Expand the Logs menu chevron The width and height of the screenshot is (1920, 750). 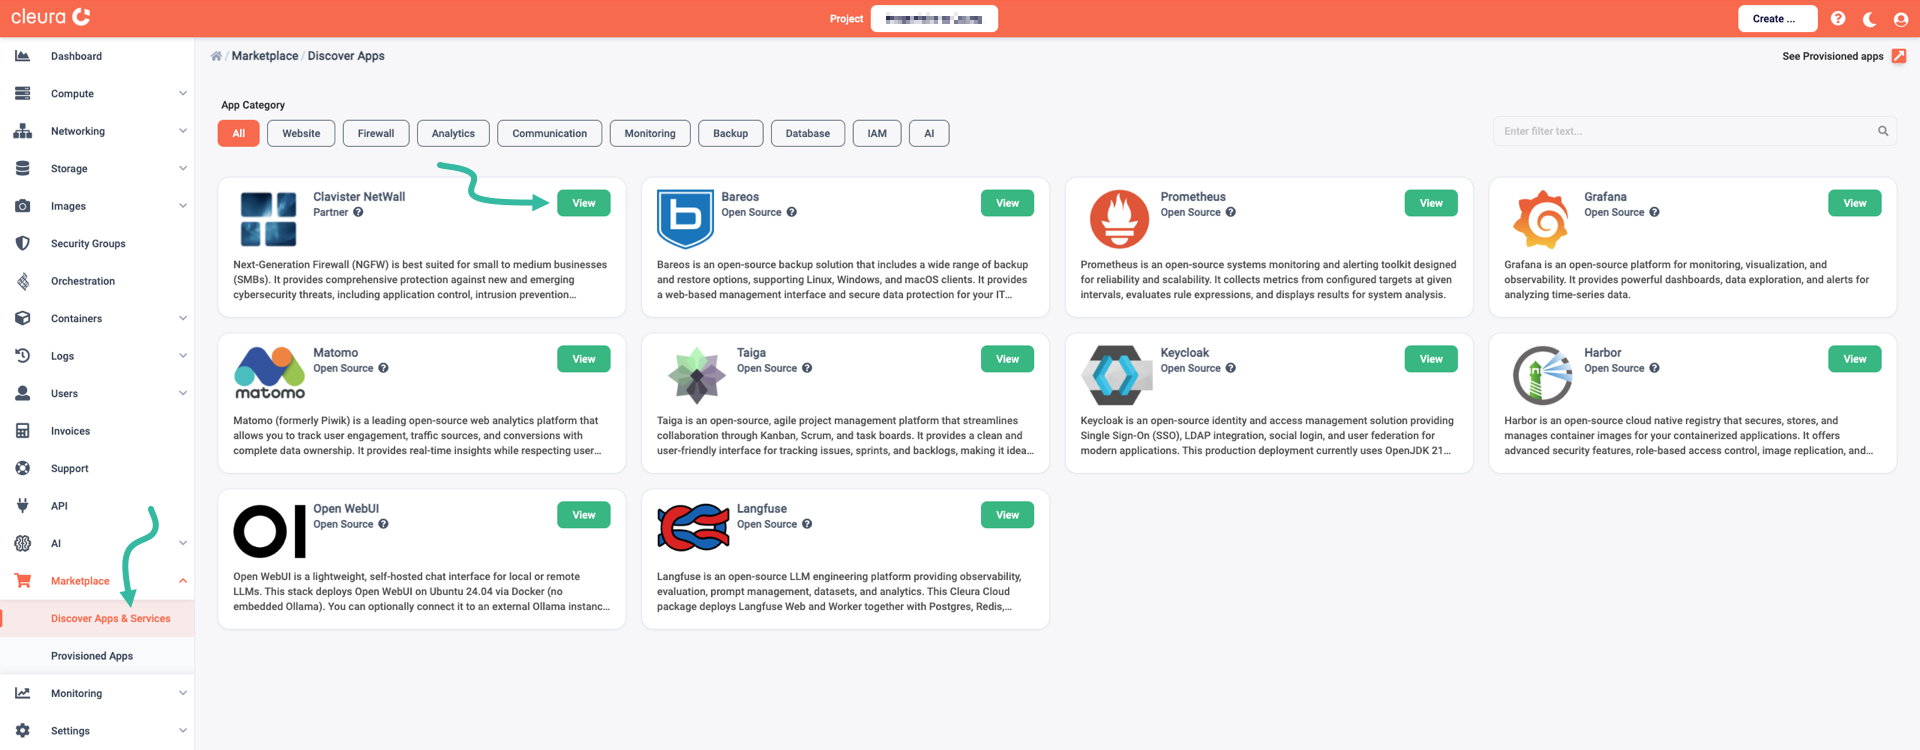click(x=183, y=356)
